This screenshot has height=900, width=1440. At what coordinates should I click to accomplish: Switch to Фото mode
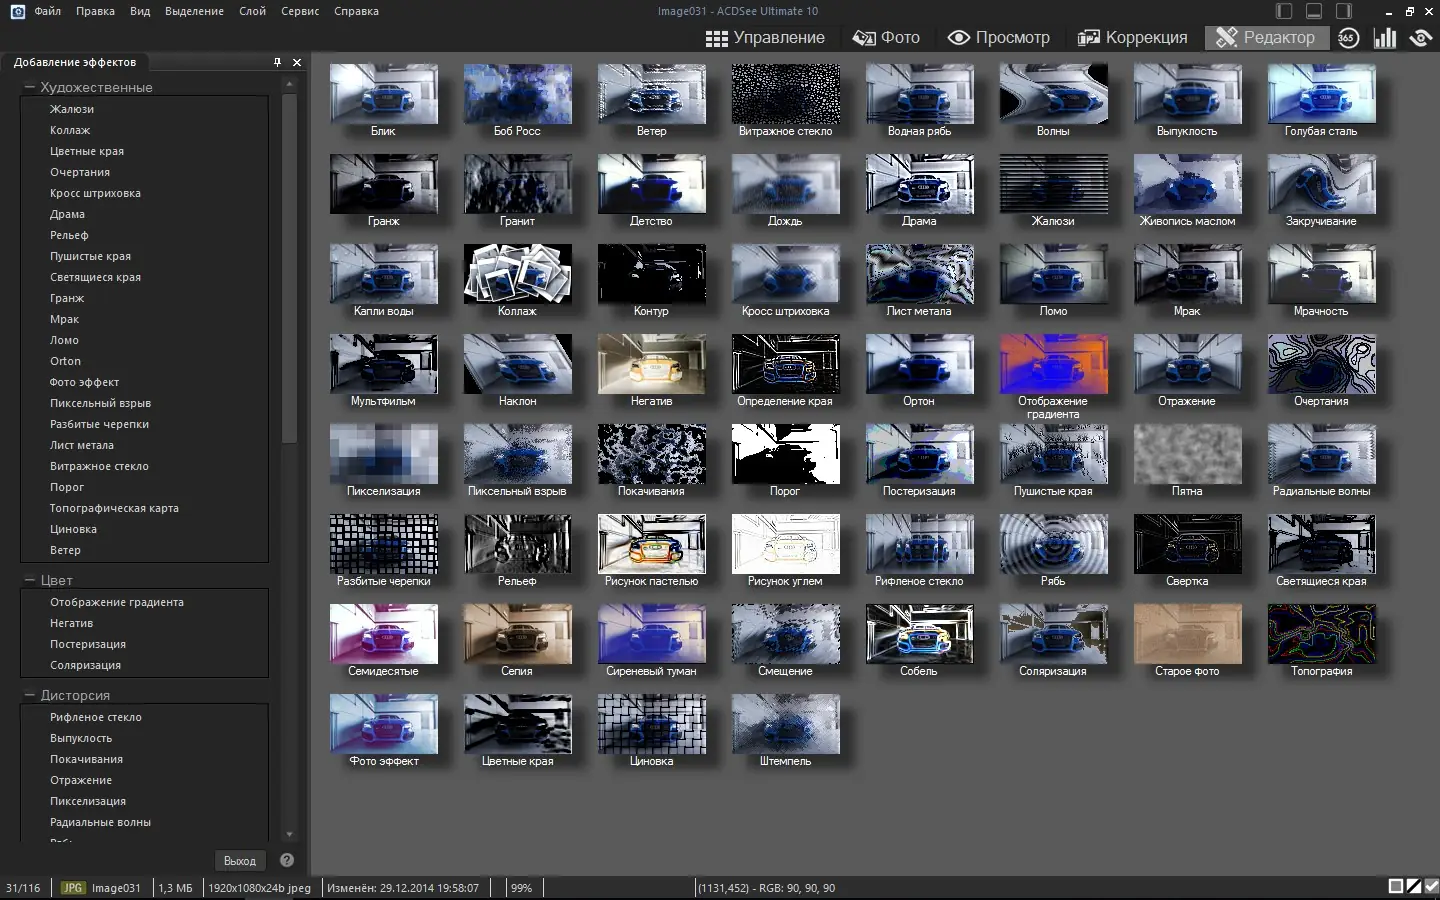tap(886, 38)
